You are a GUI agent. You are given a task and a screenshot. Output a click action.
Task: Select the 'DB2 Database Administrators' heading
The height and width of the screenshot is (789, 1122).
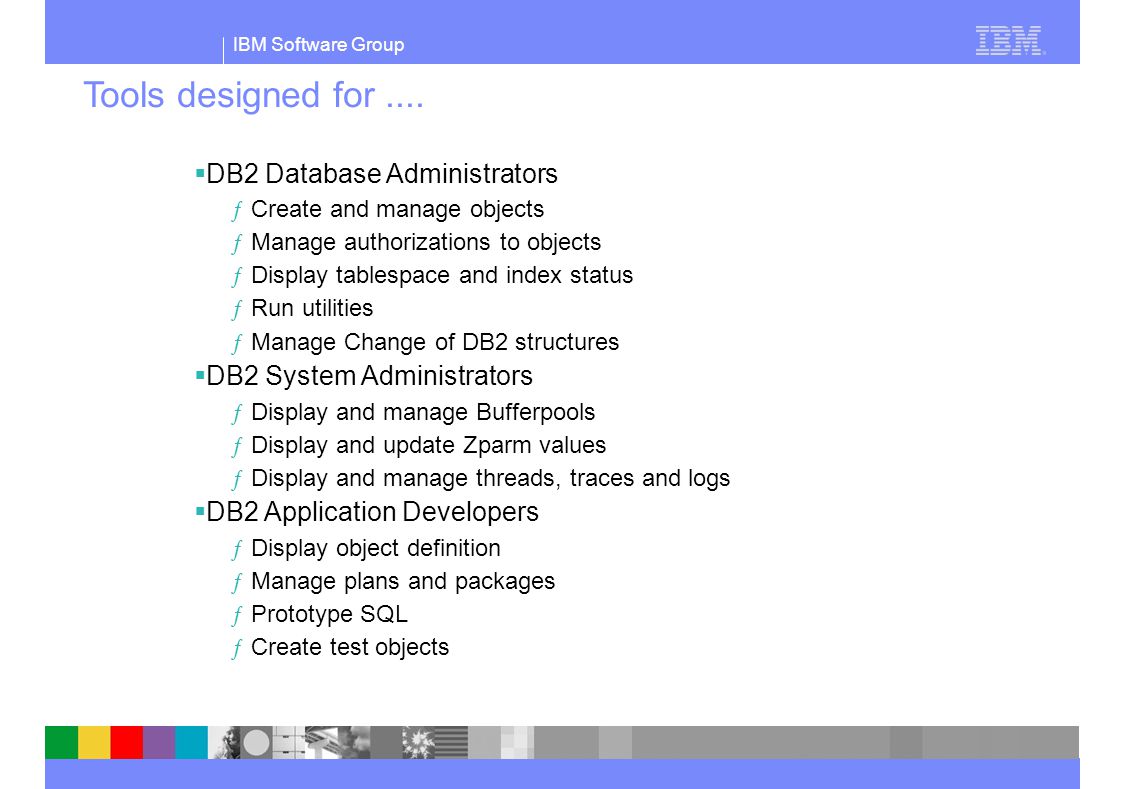click(x=381, y=174)
